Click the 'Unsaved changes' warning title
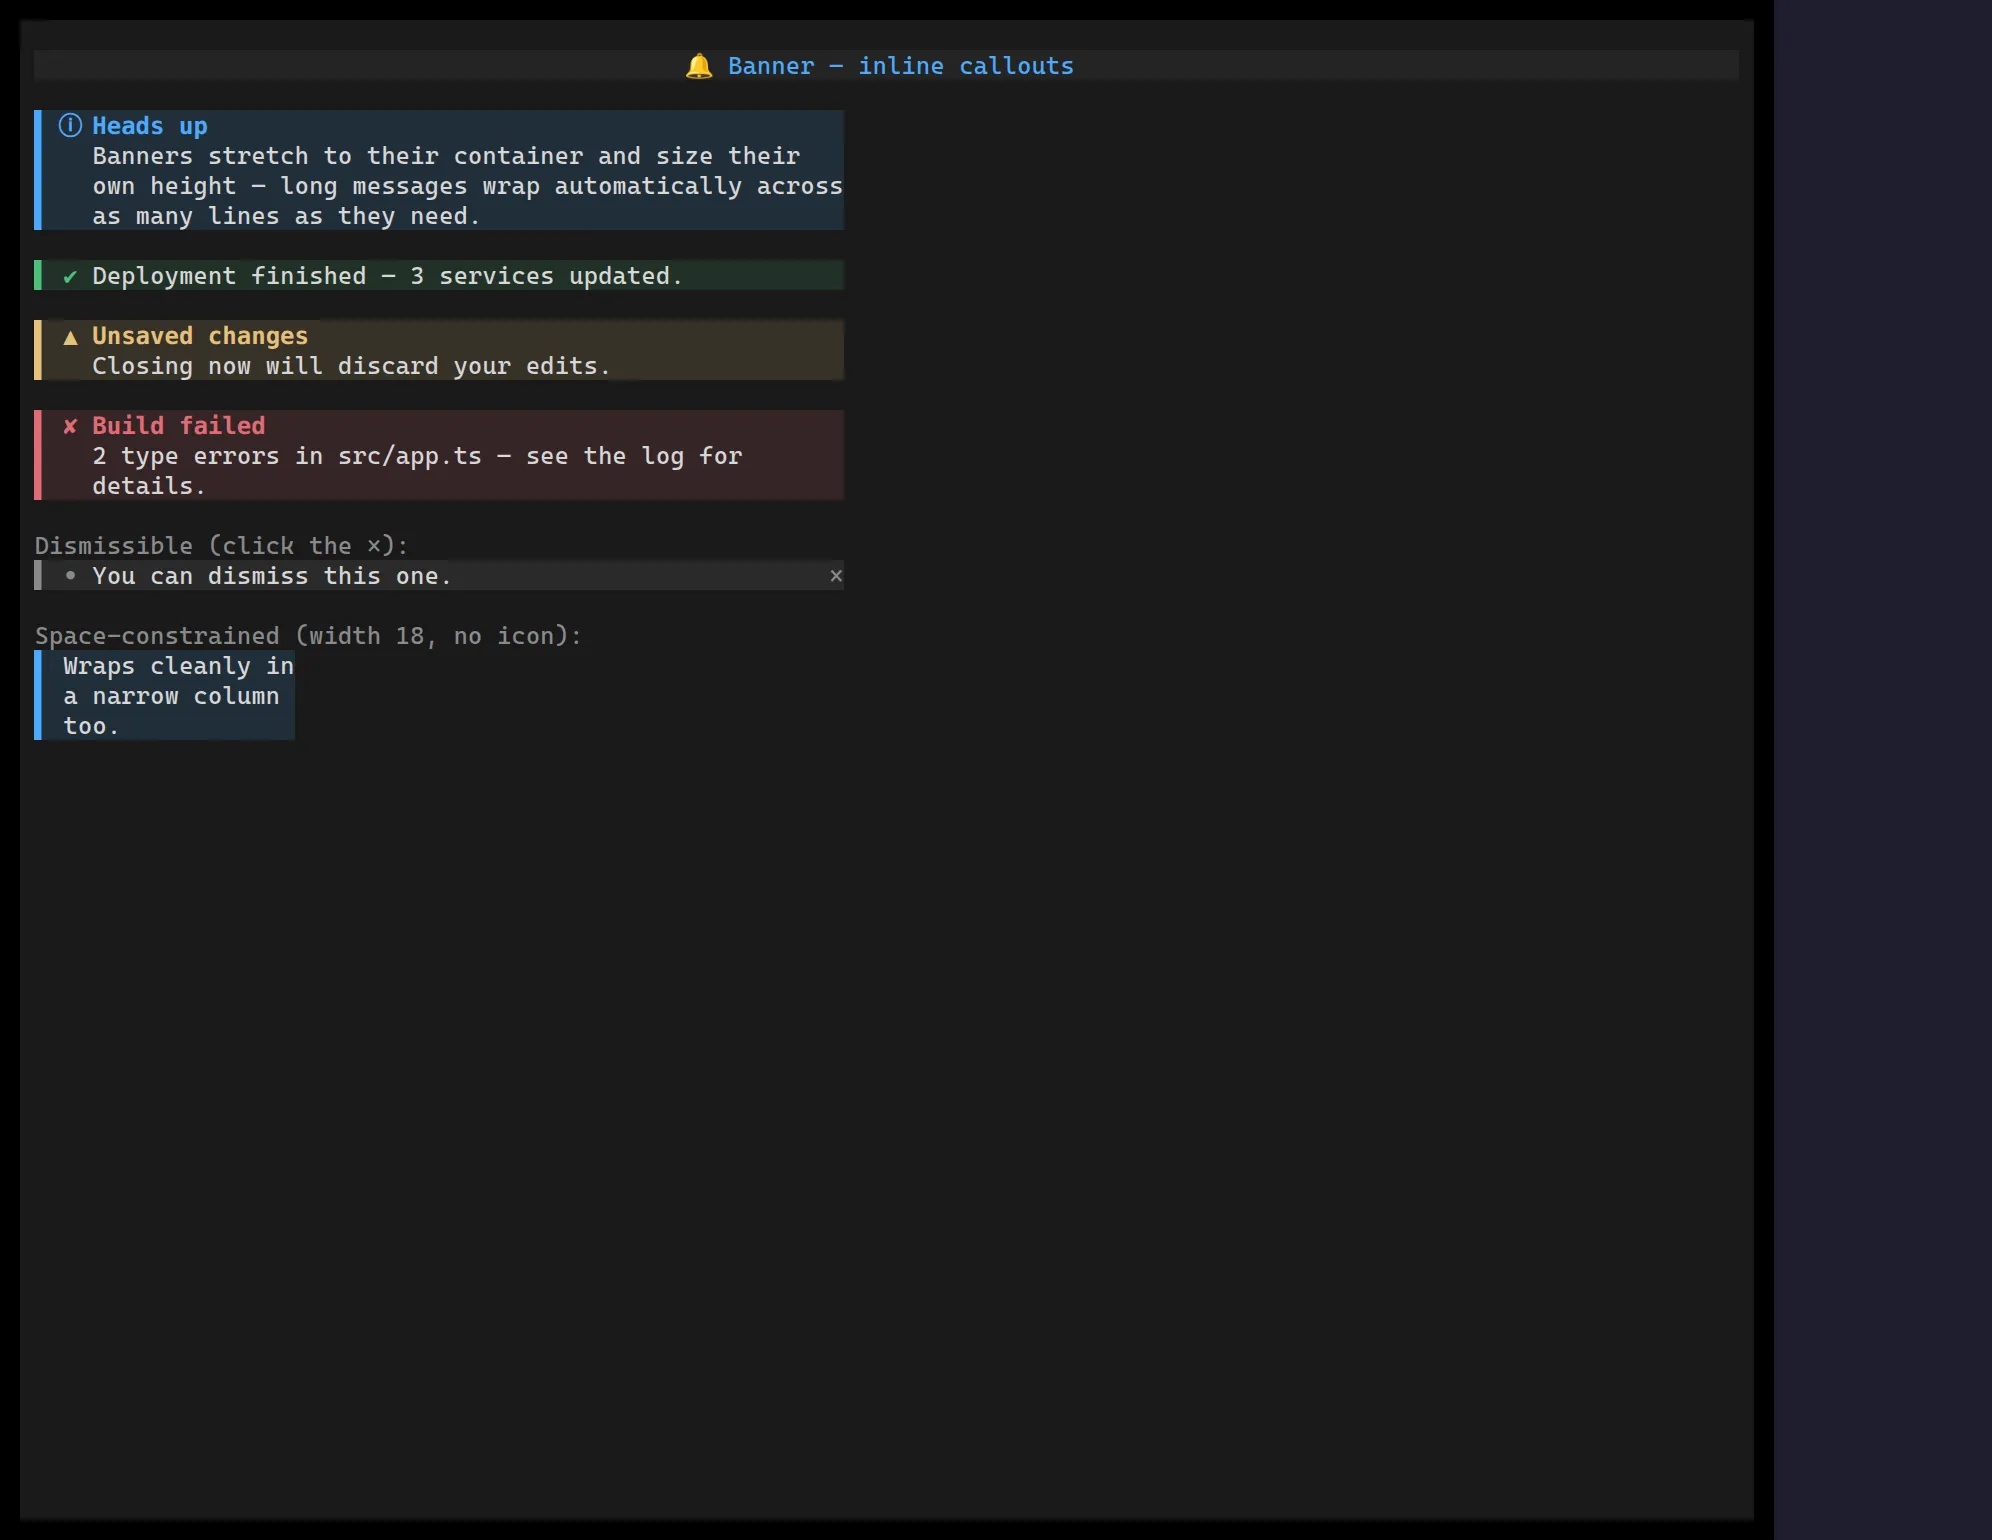 click(200, 336)
